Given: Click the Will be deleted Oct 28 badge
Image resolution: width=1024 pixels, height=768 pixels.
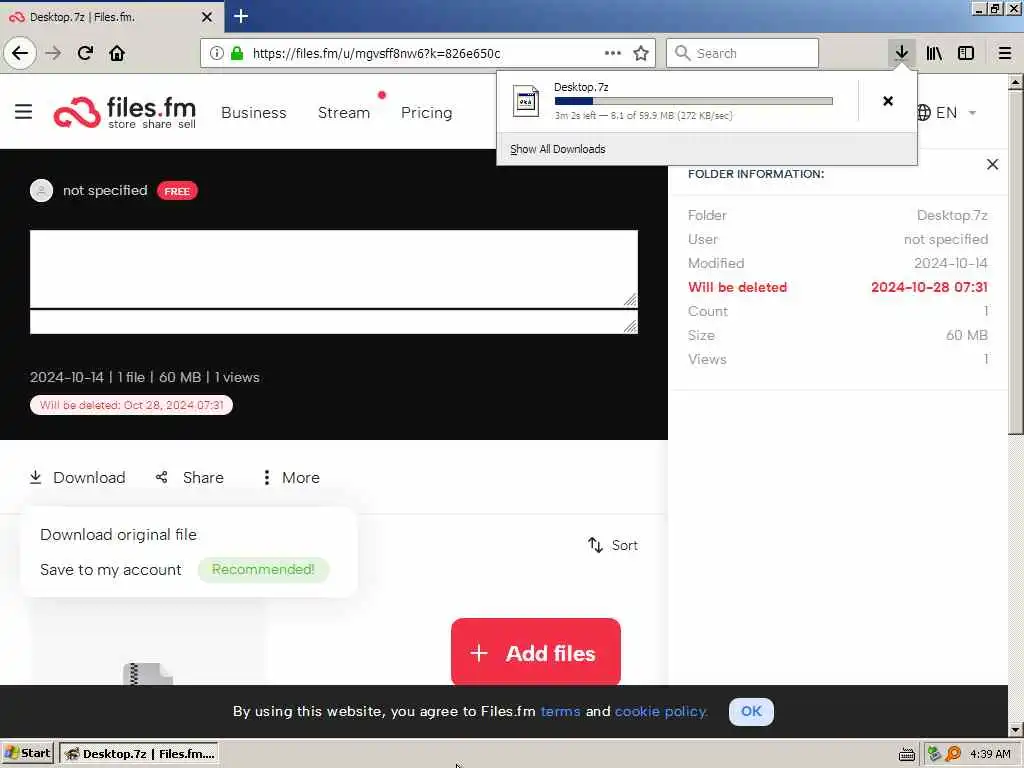Looking at the screenshot, I should 131,405.
